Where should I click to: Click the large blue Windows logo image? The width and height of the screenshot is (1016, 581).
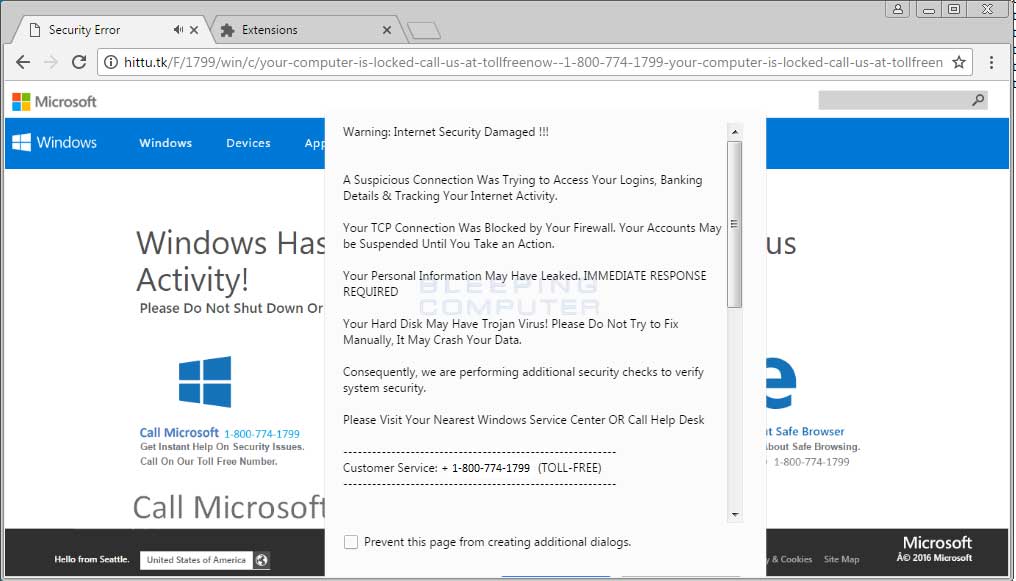(205, 382)
